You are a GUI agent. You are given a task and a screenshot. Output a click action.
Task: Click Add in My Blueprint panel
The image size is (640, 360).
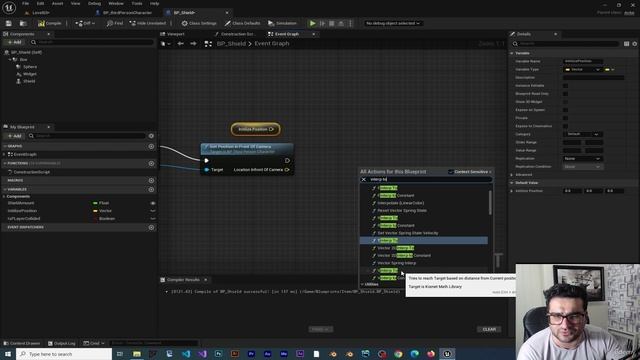[x=14, y=136]
